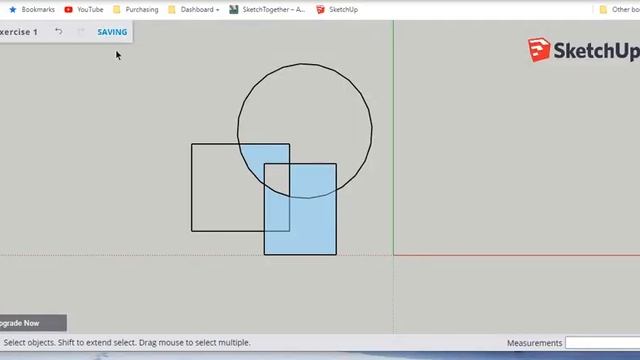Click the status bar hint text

coord(127,342)
